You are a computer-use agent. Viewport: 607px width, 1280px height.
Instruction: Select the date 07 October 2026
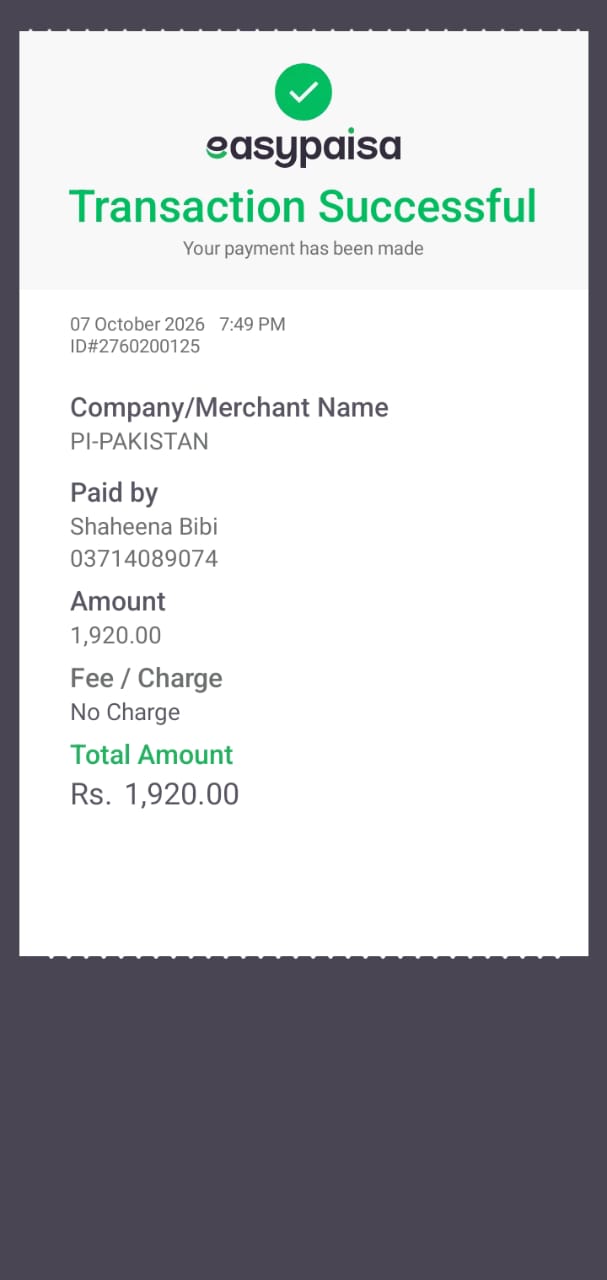(x=137, y=324)
